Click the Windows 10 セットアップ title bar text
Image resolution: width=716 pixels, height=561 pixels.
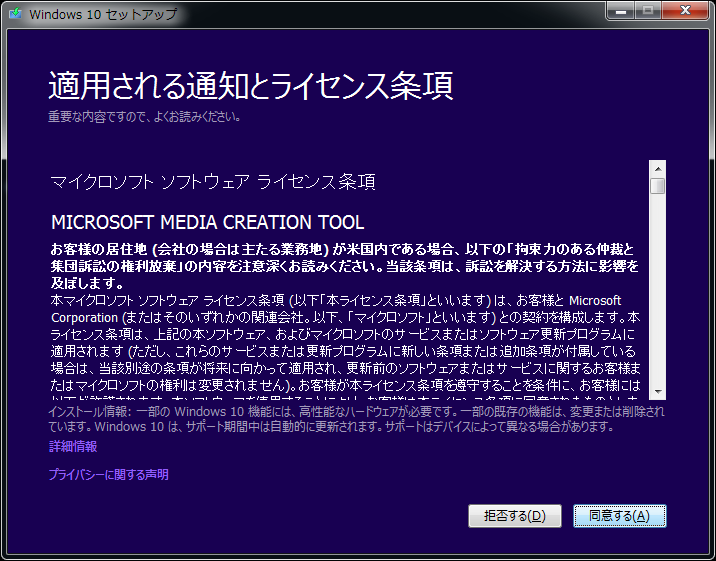pos(103,14)
